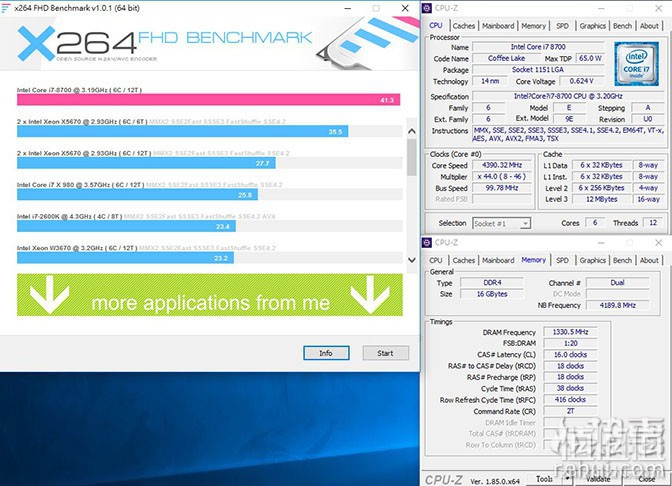The height and width of the screenshot is (486, 672).
Task: Click the Command Rate value '2T'
Action: pos(570,411)
